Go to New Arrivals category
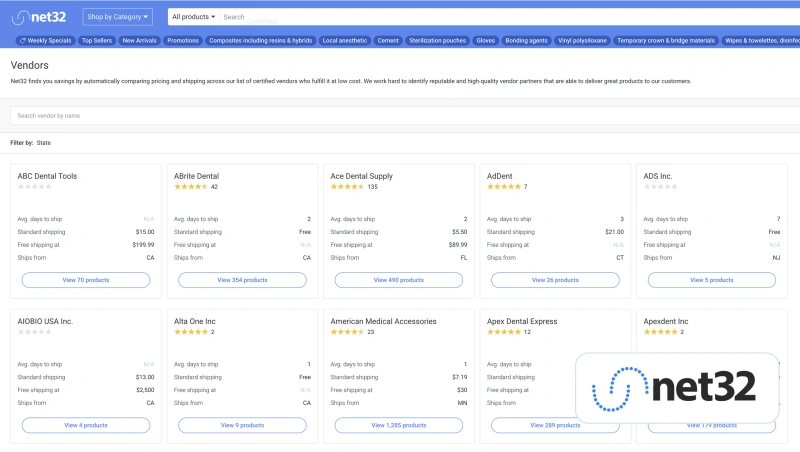800x452 pixels. 140,41
